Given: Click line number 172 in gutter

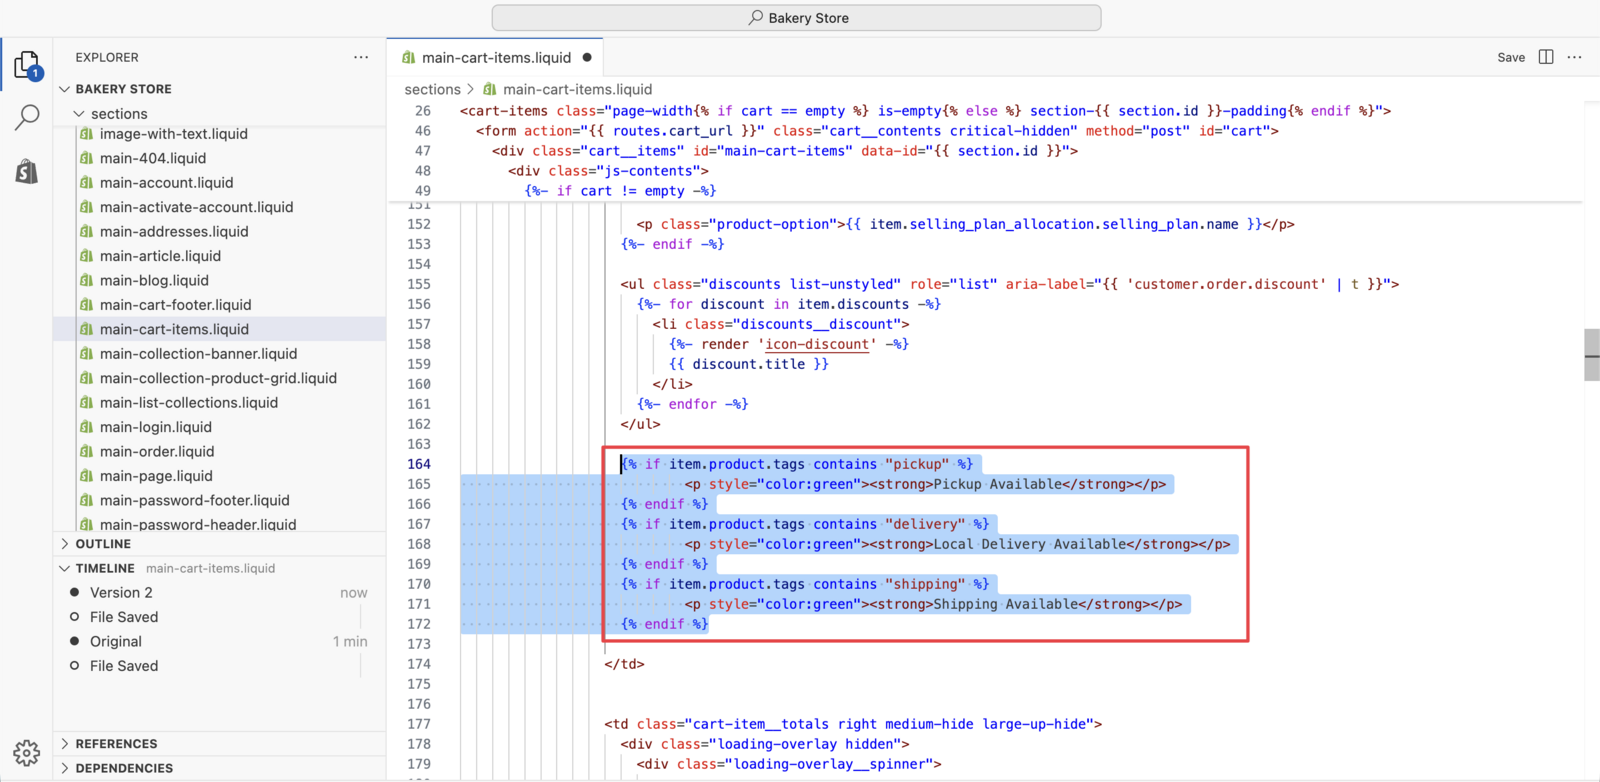Looking at the screenshot, I should click(419, 624).
